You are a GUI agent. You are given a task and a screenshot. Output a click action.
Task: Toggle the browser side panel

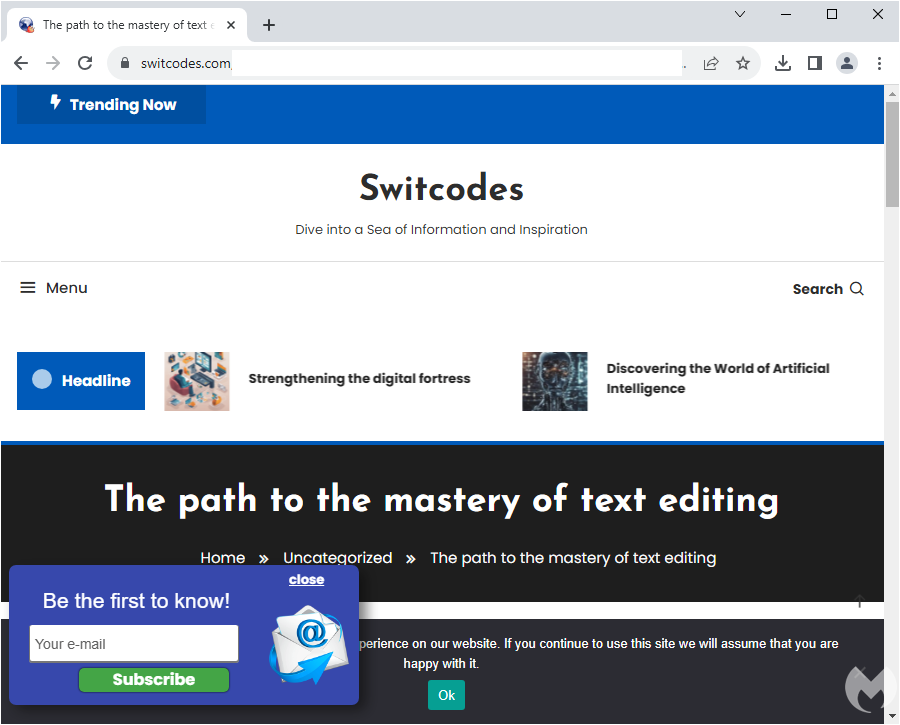coord(814,63)
